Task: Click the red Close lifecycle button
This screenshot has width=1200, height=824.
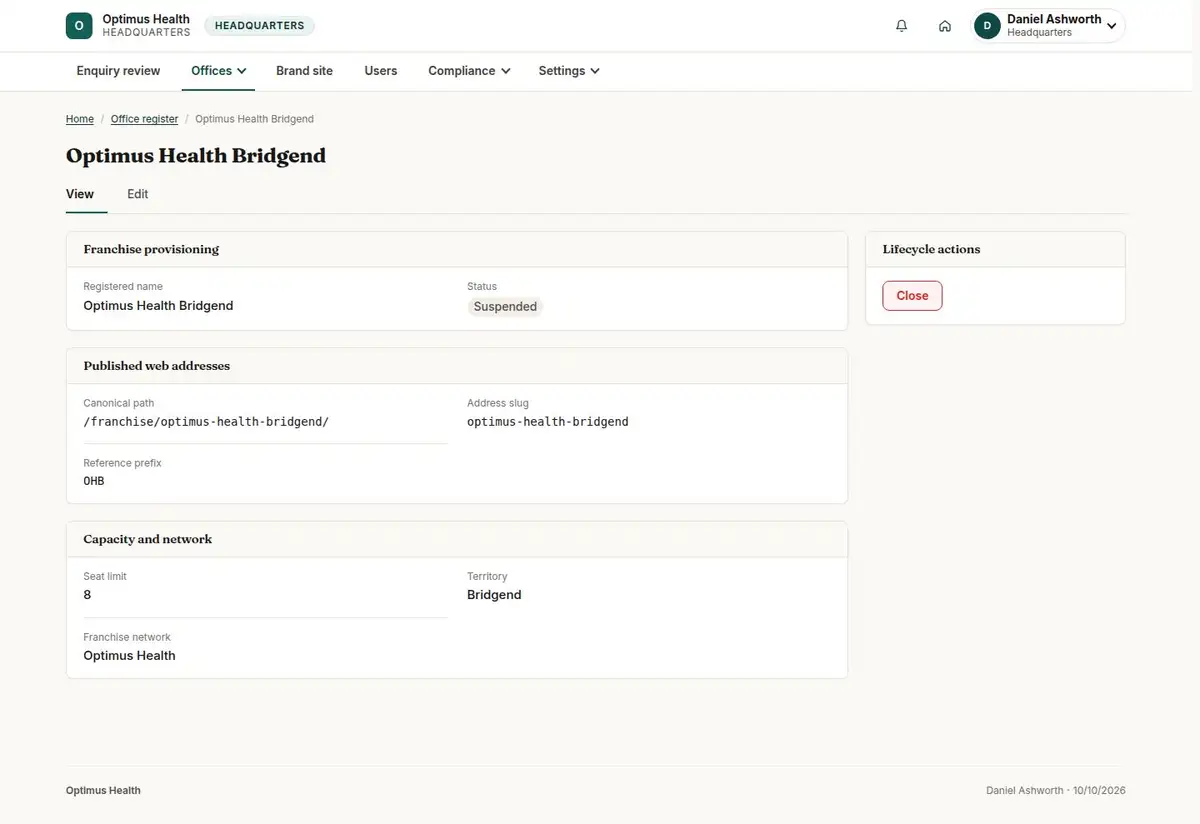Action: (x=912, y=296)
